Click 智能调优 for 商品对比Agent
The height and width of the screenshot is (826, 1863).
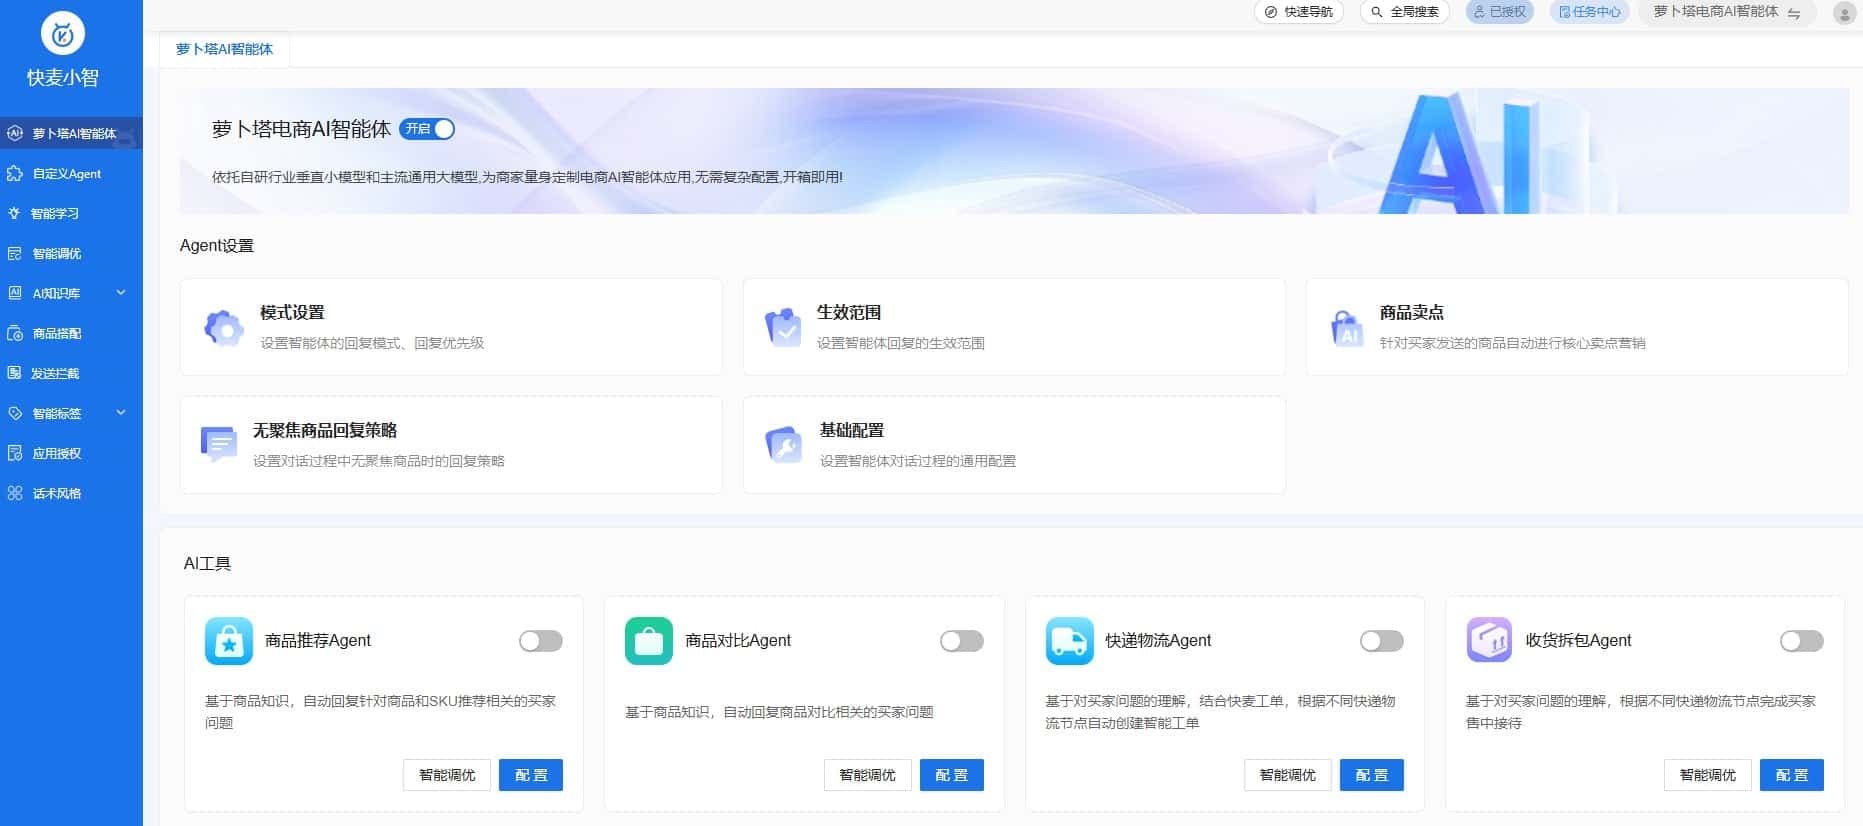[868, 775]
